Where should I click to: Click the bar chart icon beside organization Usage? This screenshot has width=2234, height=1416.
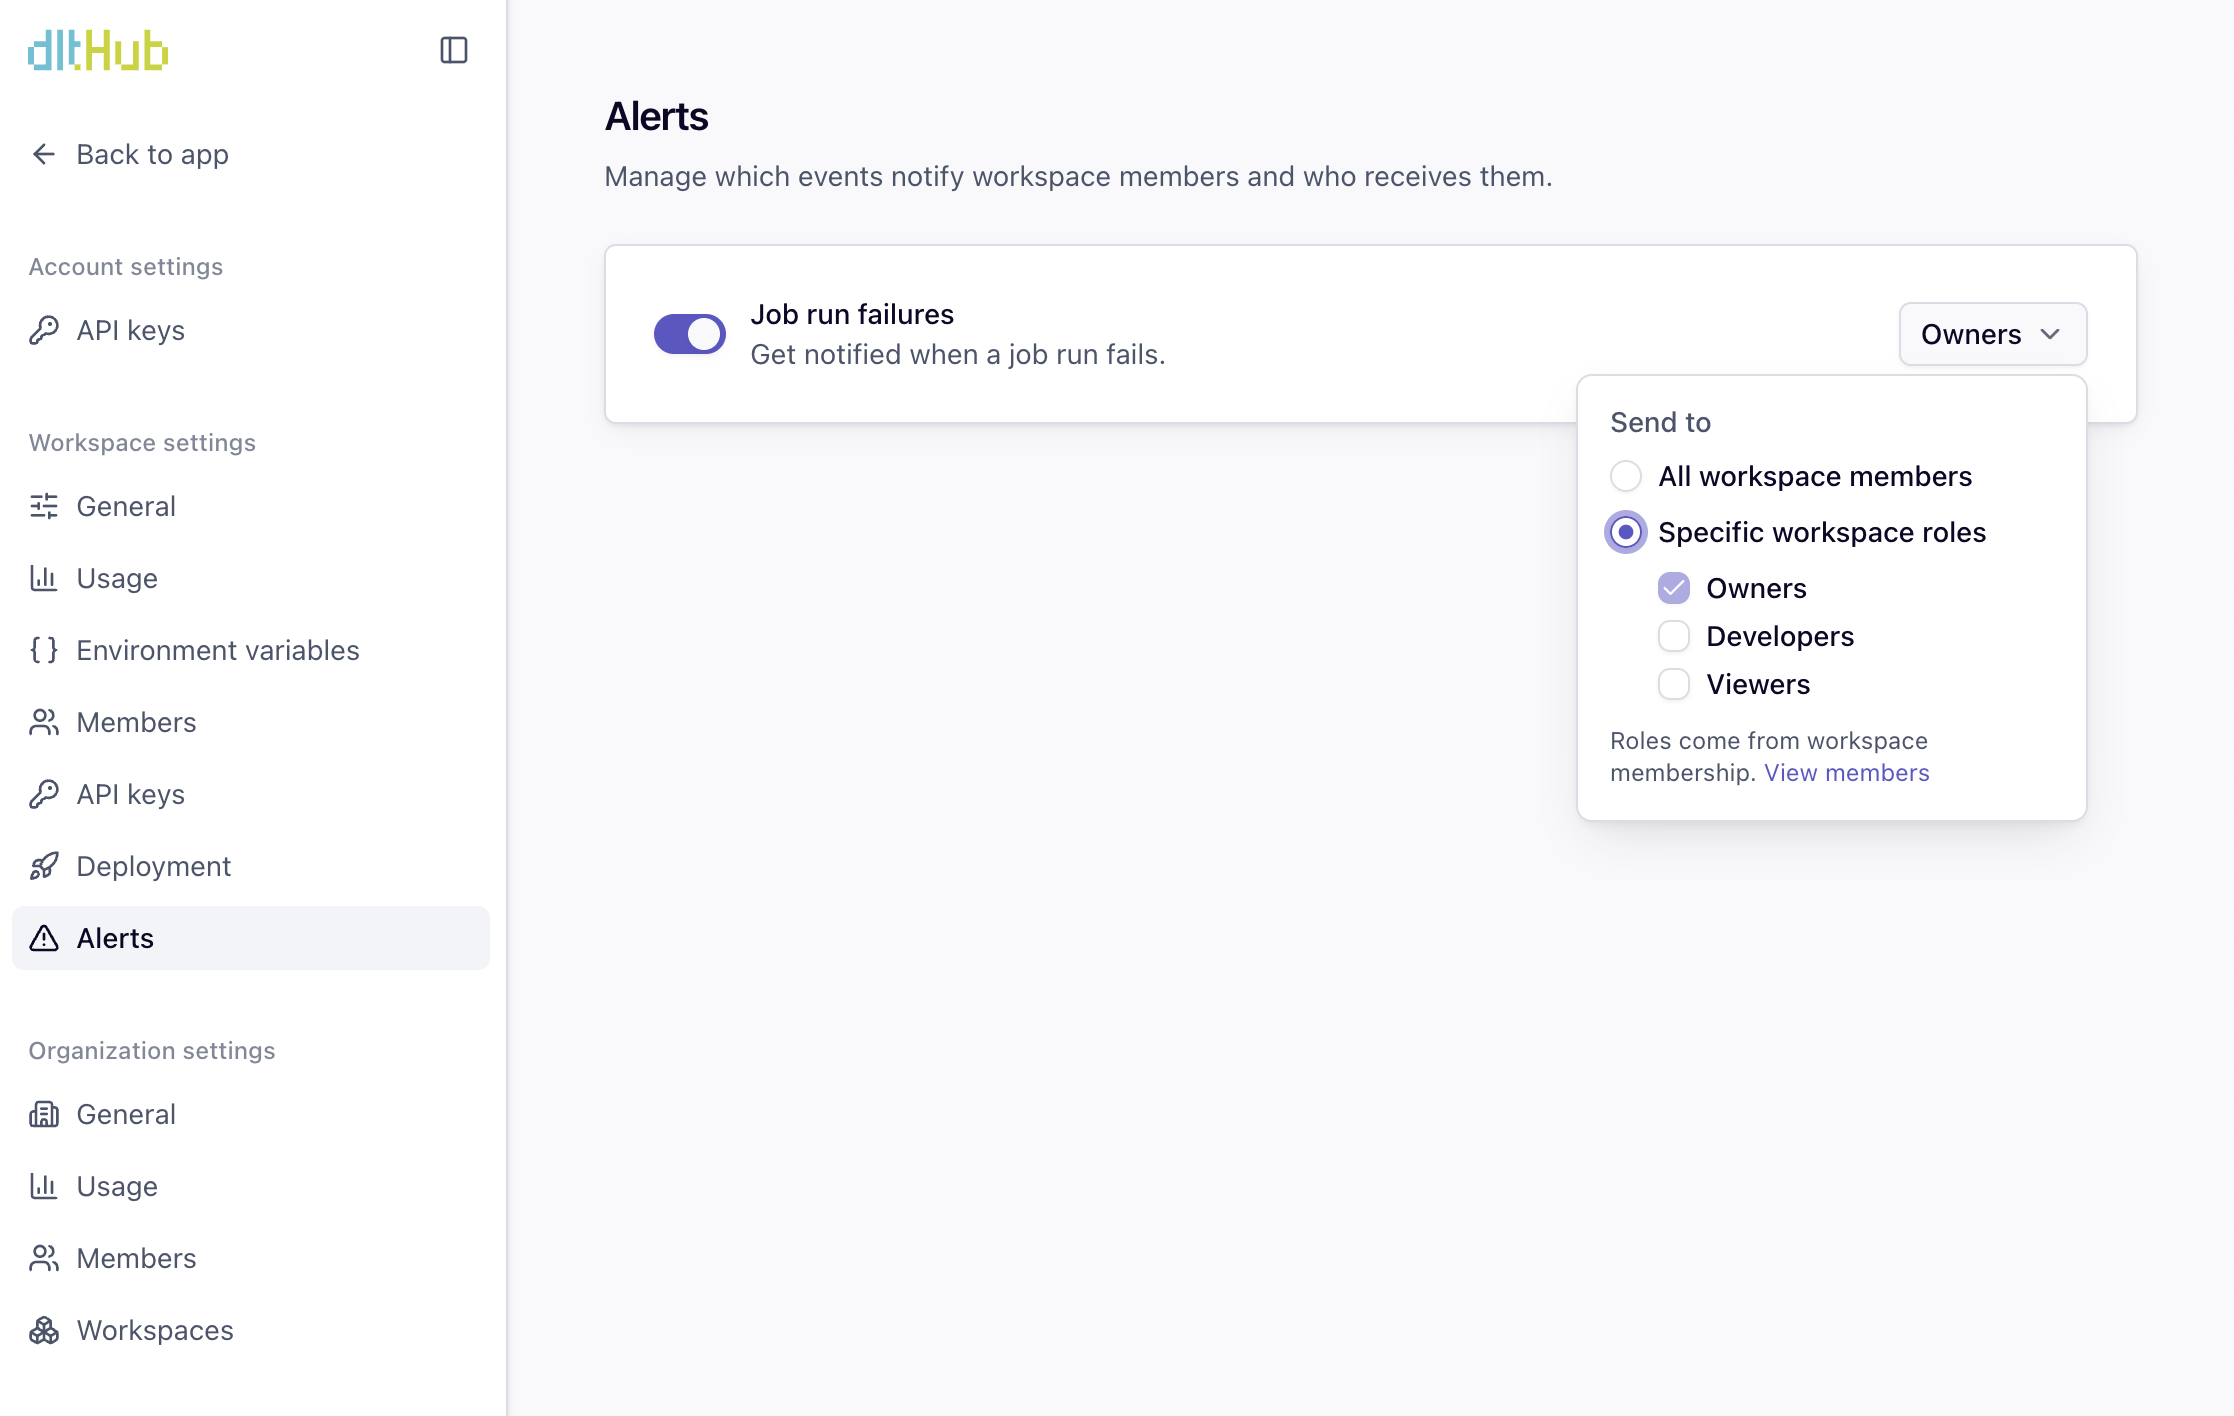[44, 1186]
